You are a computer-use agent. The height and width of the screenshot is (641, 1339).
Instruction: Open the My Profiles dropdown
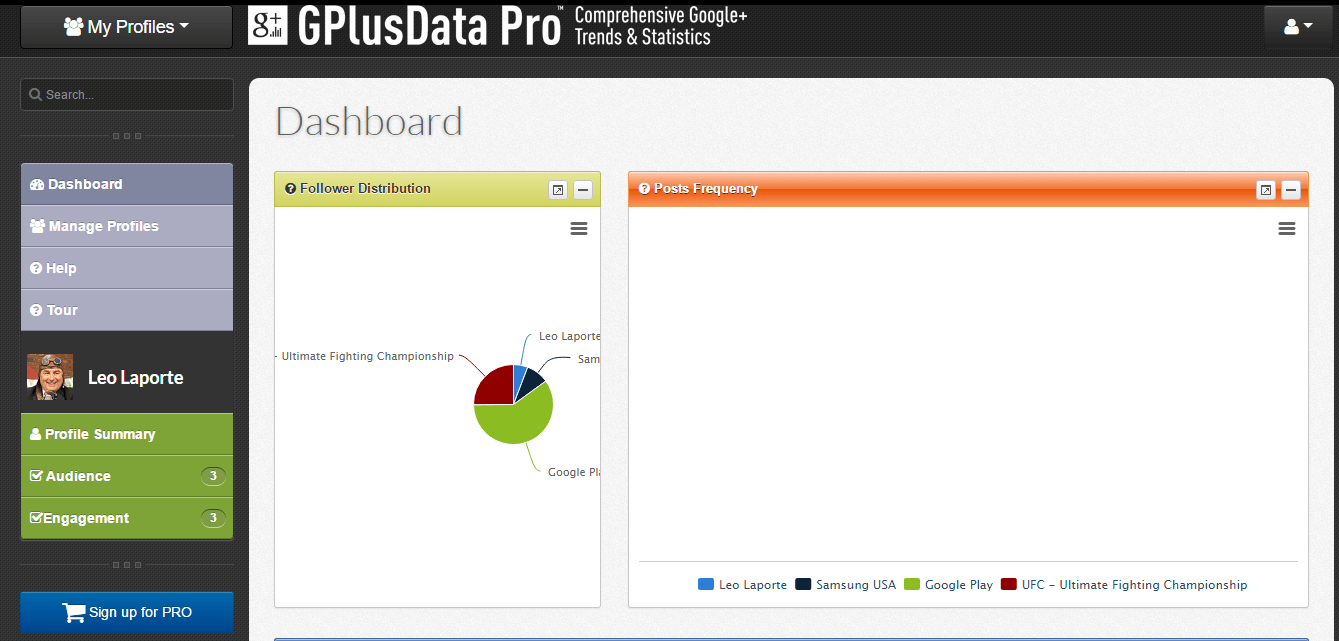pyautogui.click(x=126, y=27)
